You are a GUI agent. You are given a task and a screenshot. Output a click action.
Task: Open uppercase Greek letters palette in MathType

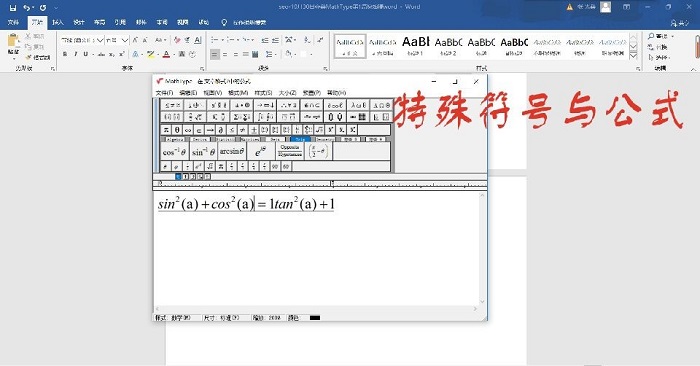pyautogui.click(x=381, y=105)
